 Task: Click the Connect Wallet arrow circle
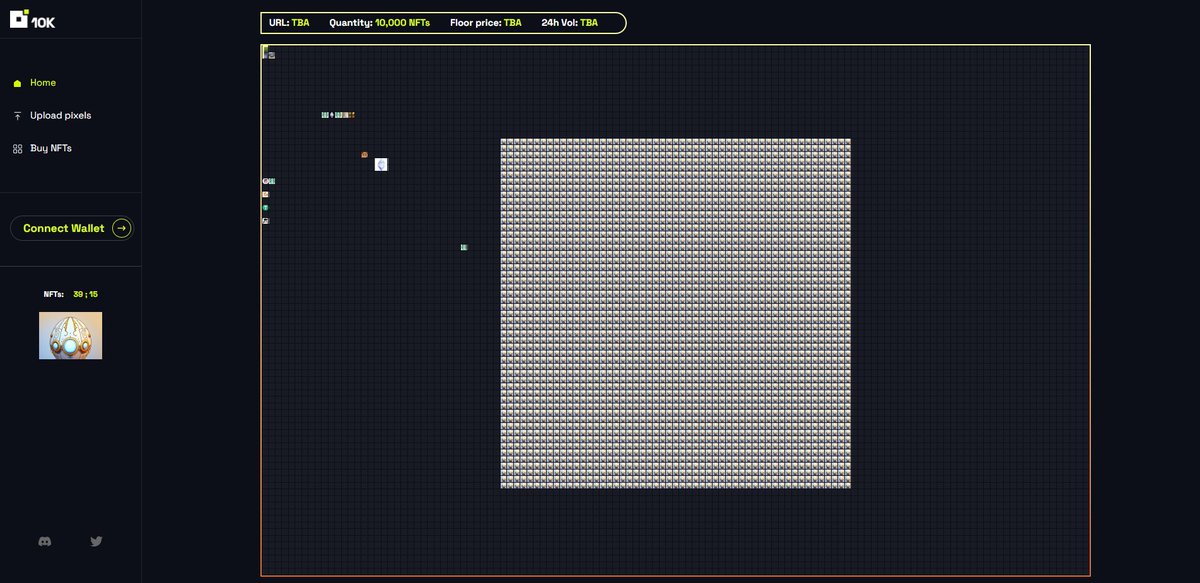(x=121, y=228)
